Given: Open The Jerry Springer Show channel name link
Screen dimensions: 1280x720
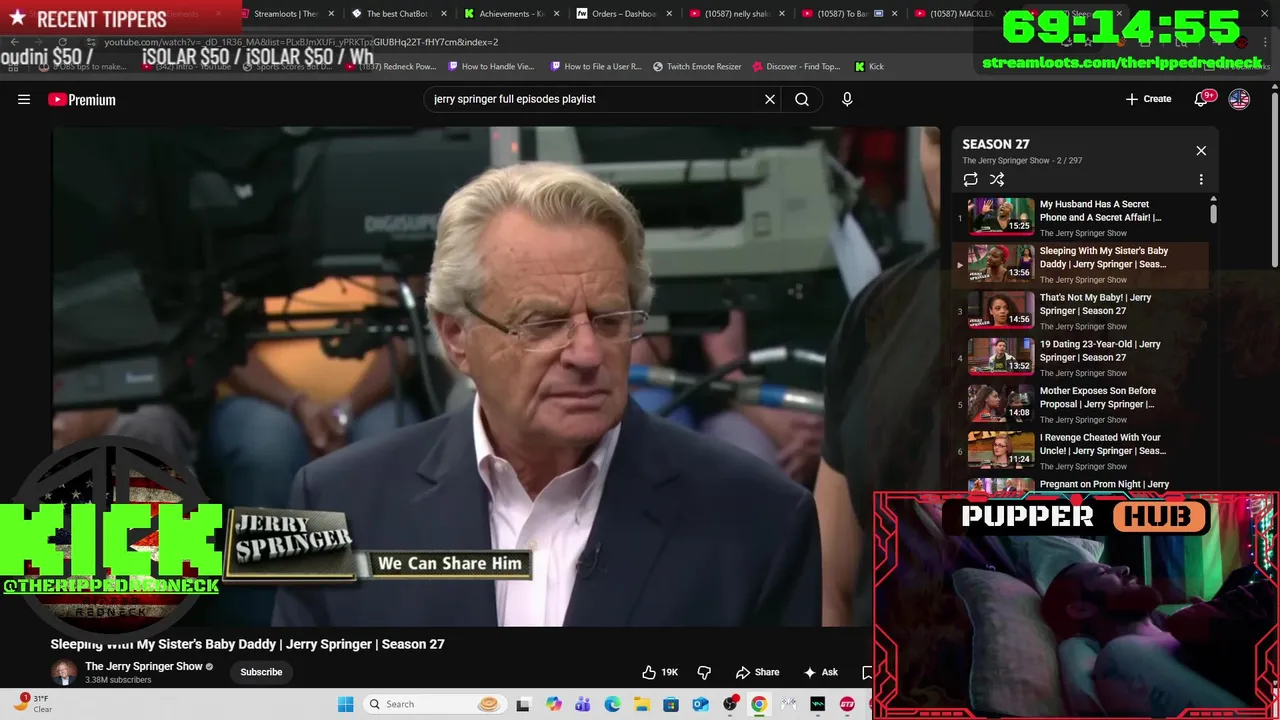Looking at the screenshot, I should [144, 666].
